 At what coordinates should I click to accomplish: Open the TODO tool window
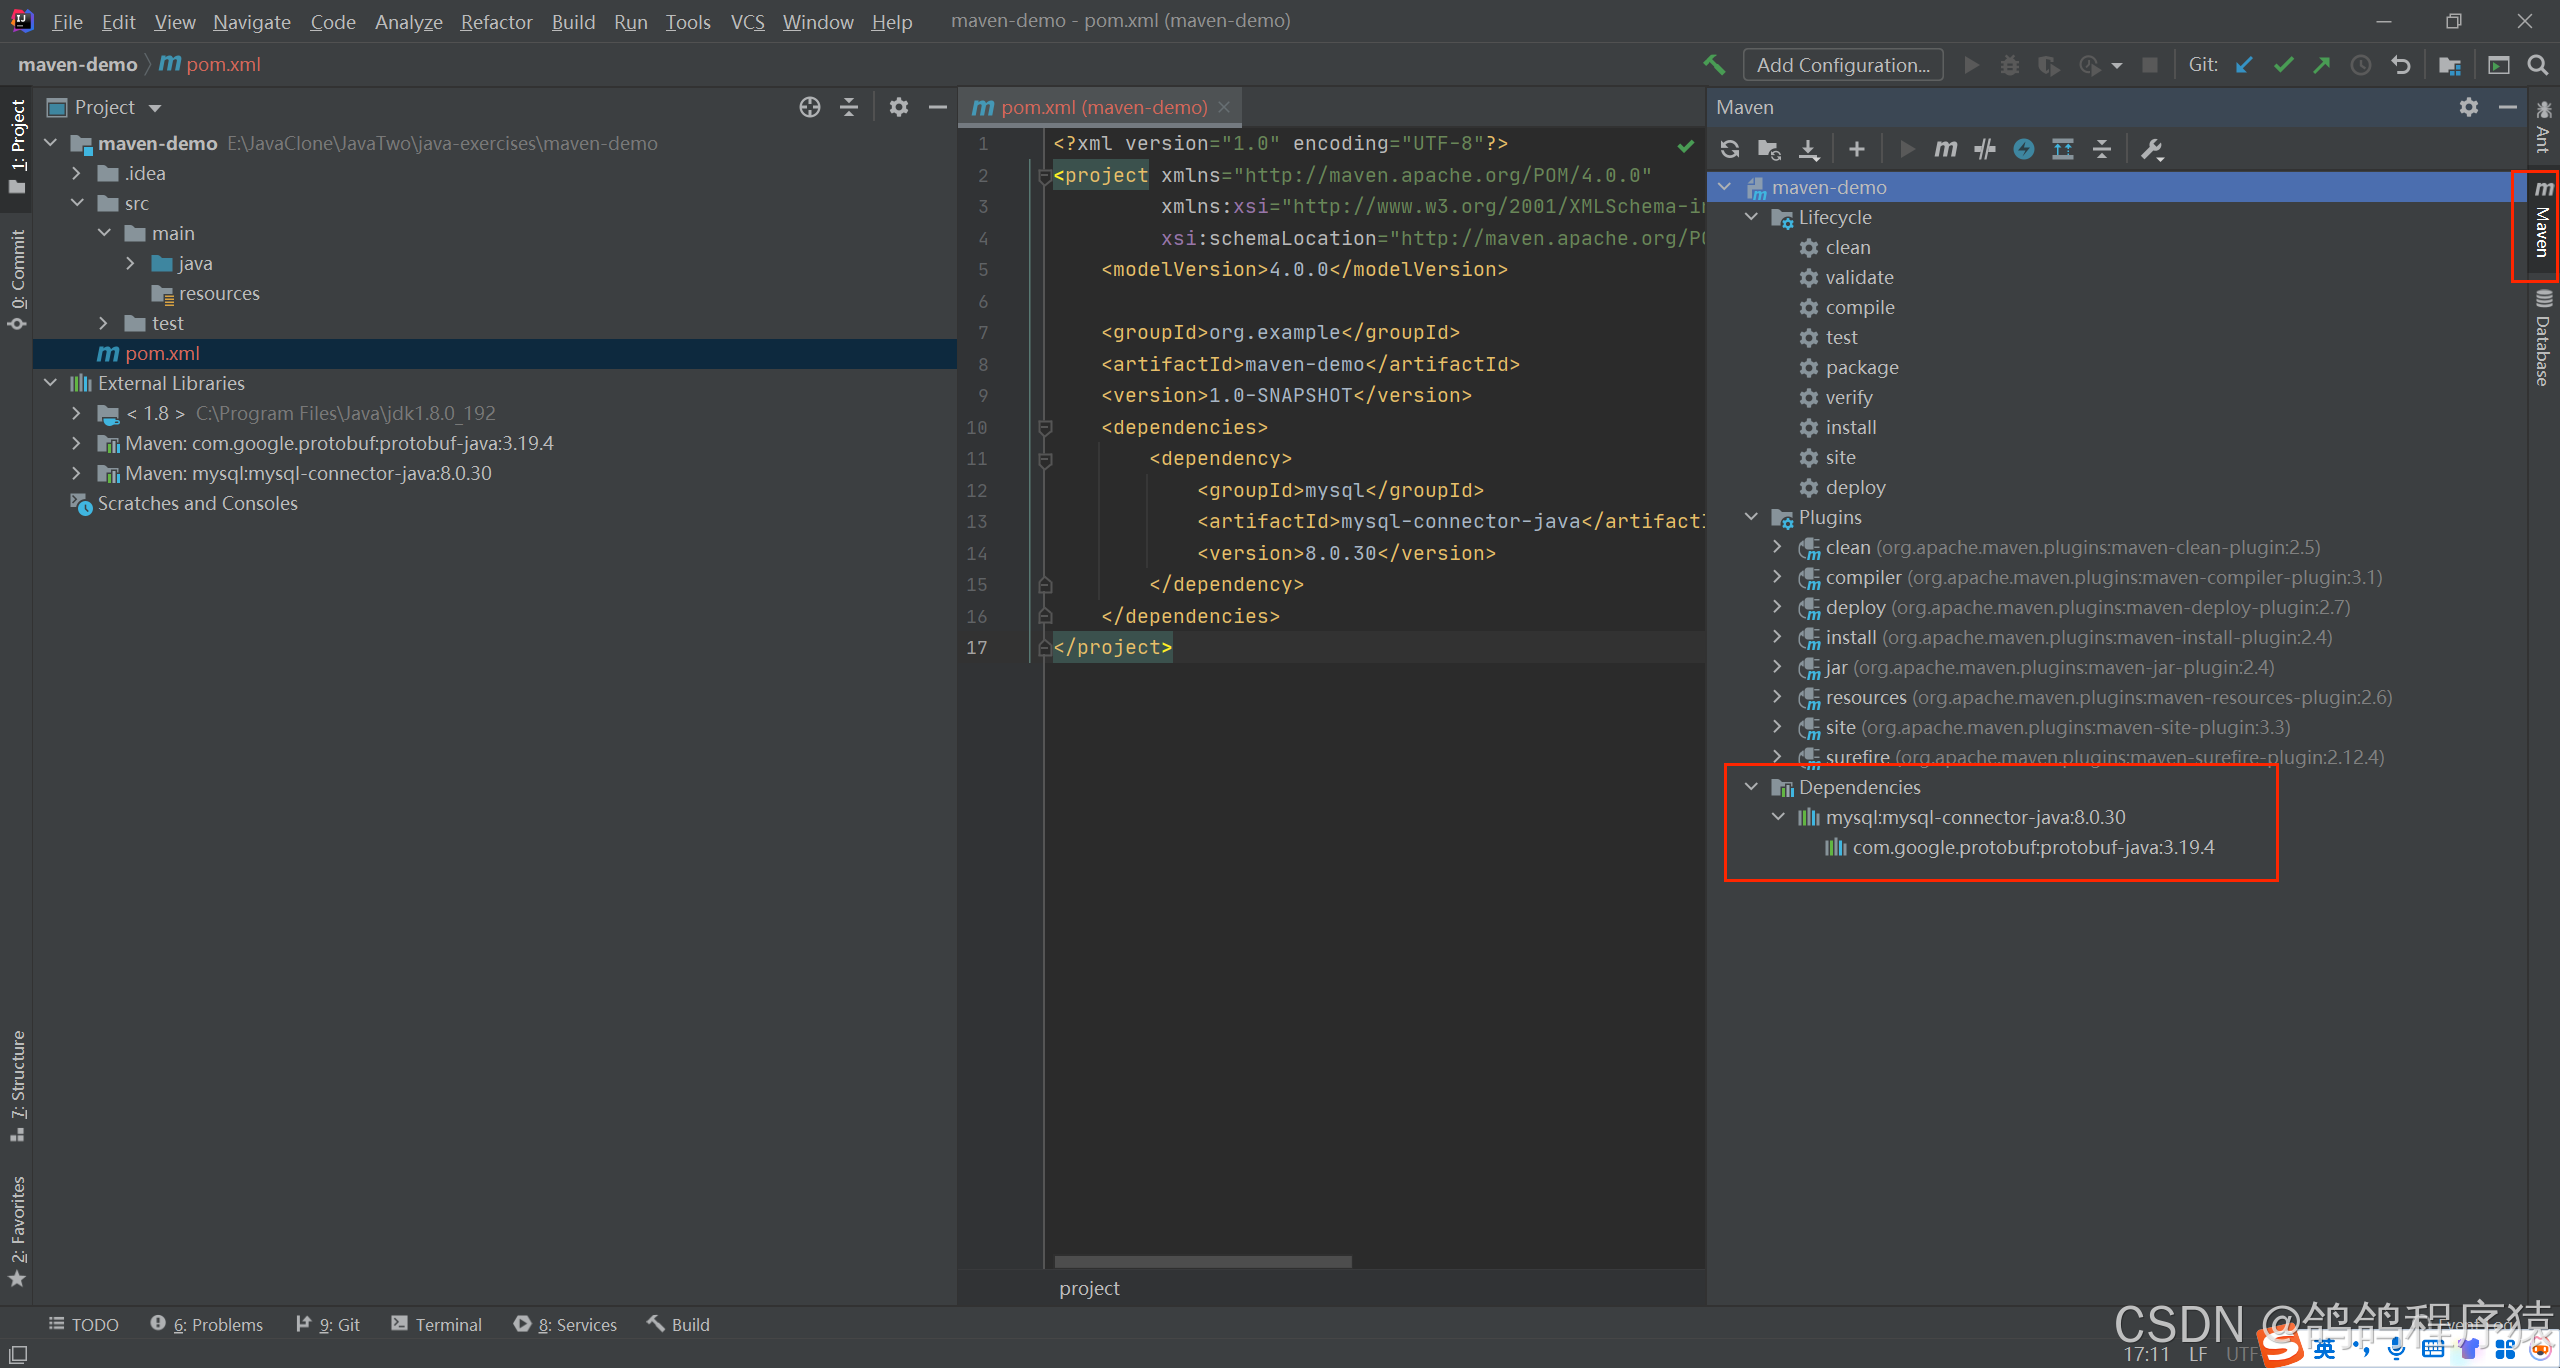(x=84, y=1324)
